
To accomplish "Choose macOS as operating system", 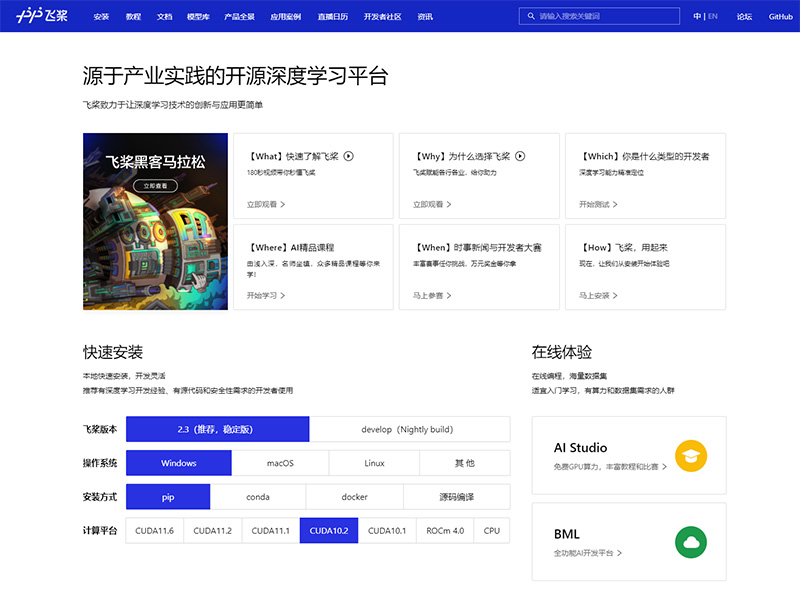I will pyautogui.click(x=280, y=463).
